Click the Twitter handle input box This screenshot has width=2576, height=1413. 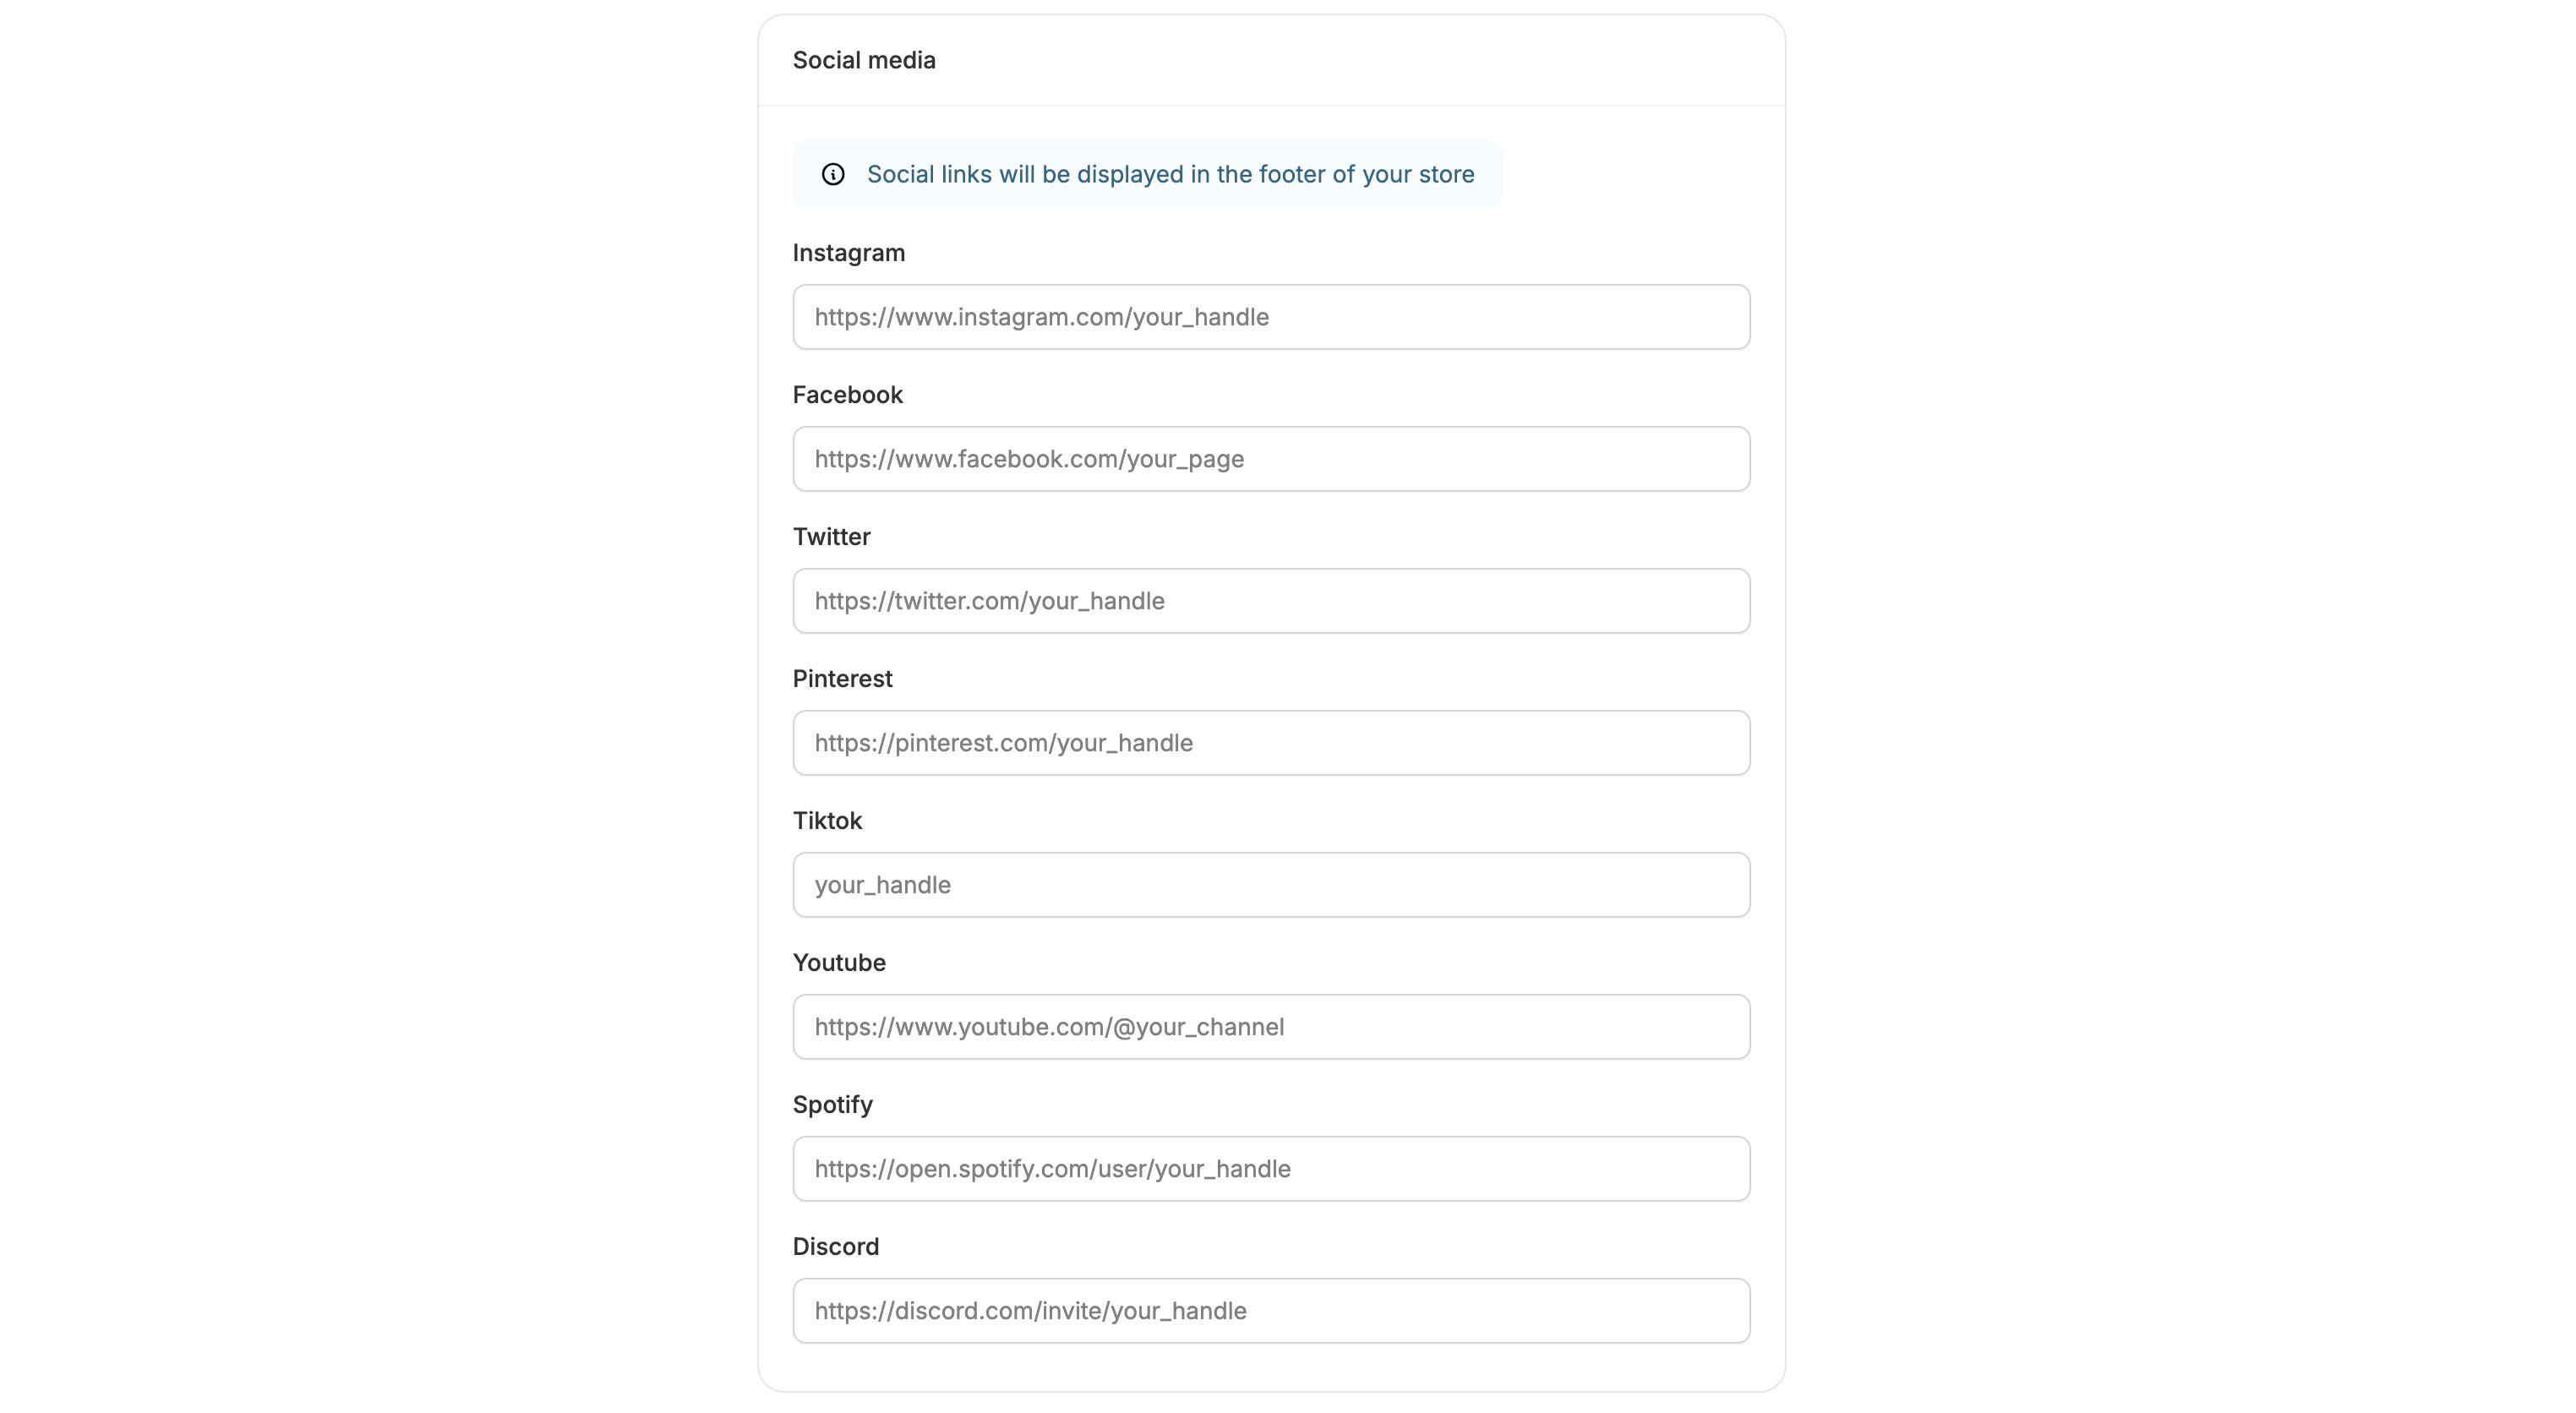1270,601
